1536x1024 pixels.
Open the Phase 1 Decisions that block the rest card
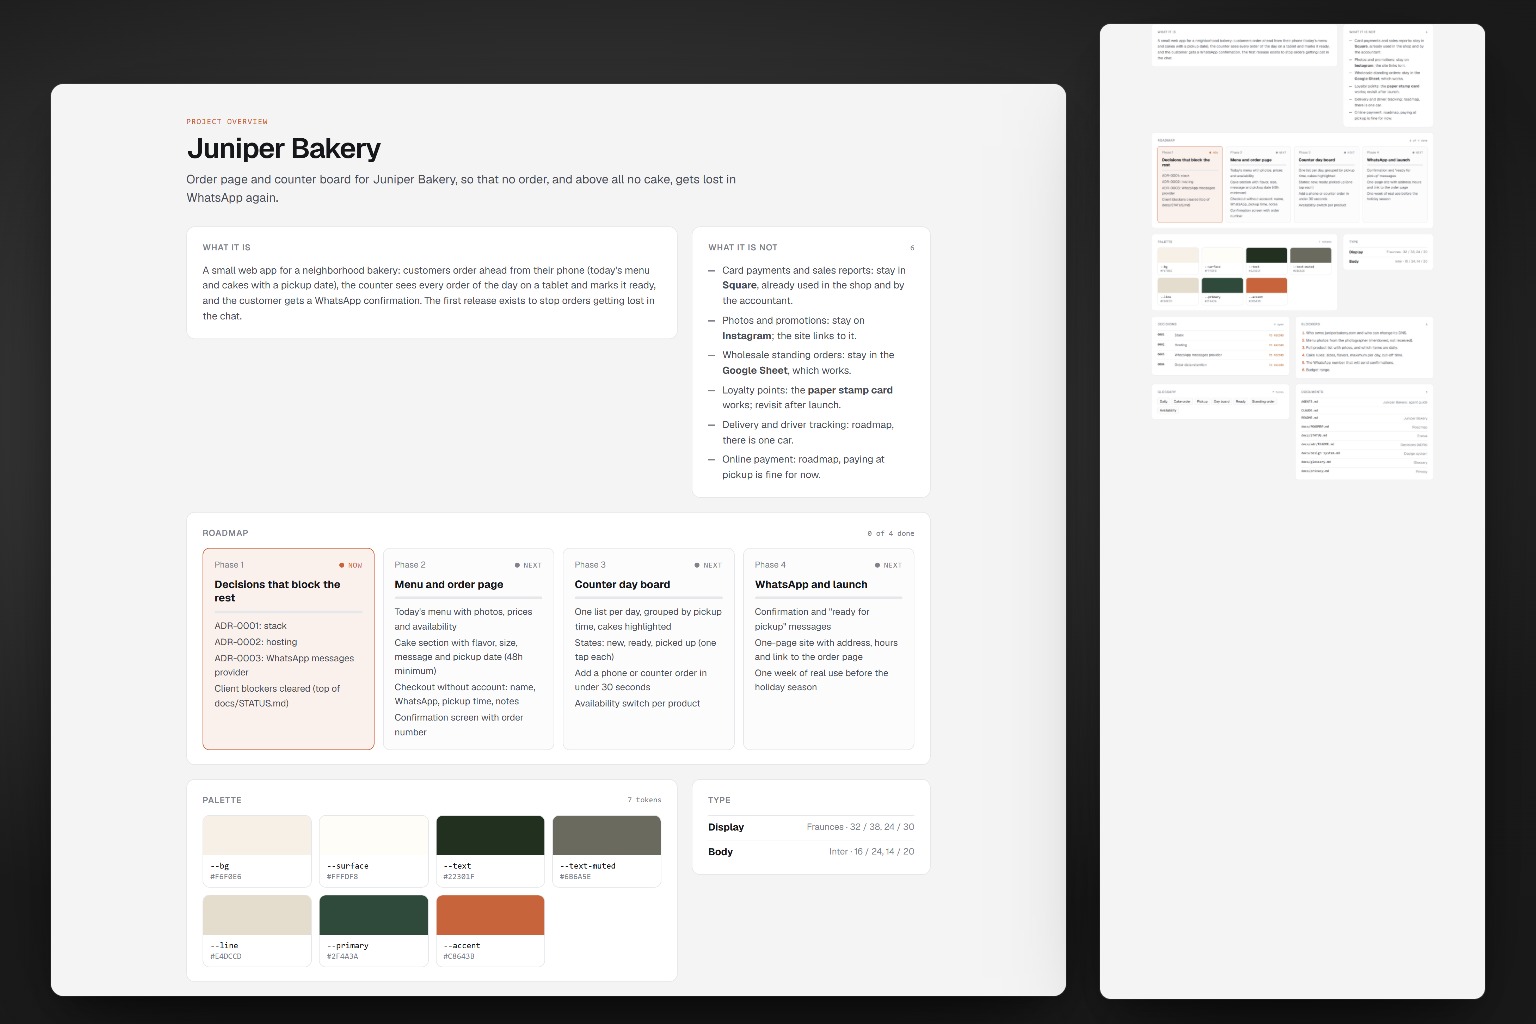[288, 648]
